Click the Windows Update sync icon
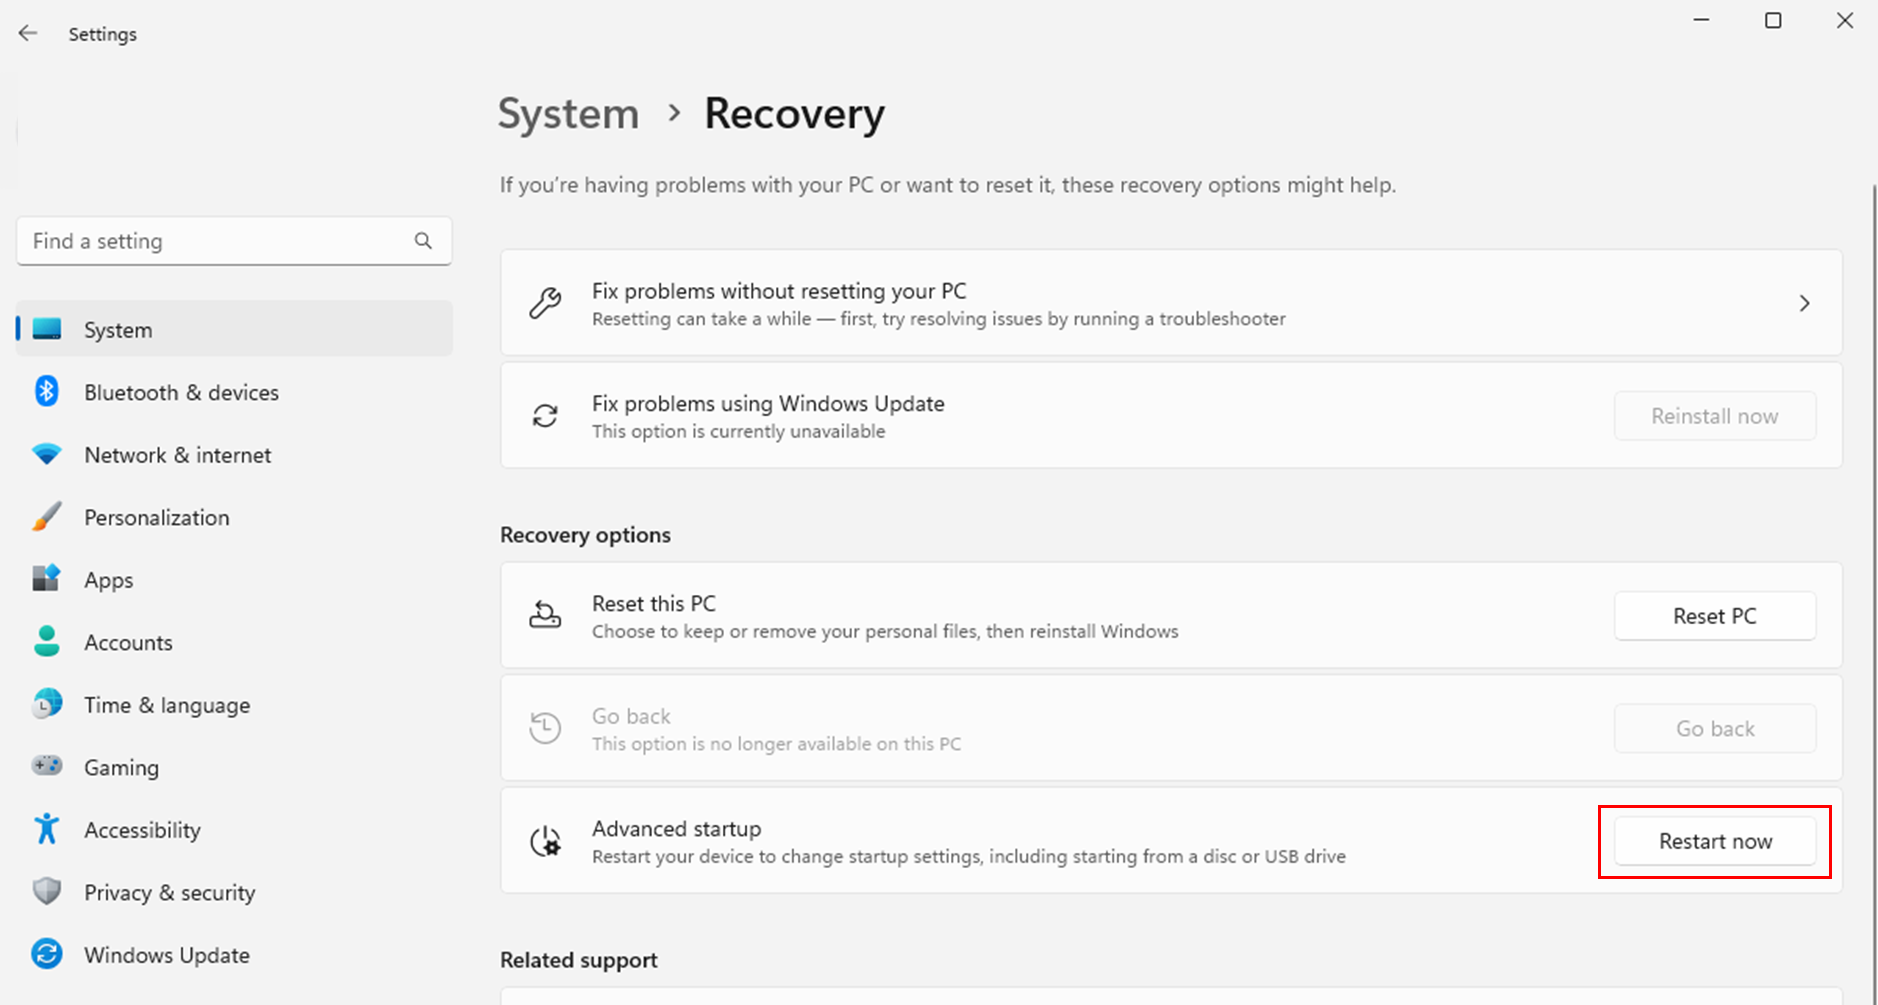The width and height of the screenshot is (1878, 1005). [46, 954]
